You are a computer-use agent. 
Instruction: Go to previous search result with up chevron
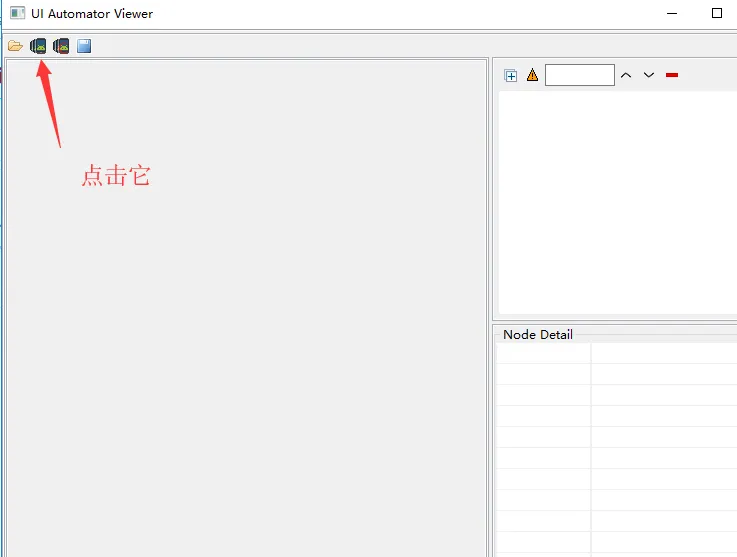point(626,75)
